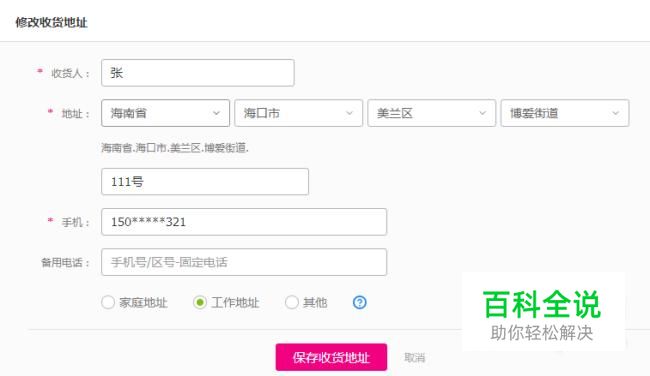Click the 海南省.海口市.美兰区.博爱街道. address summary text
Image resolution: width=650 pixels, height=376 pixels.
175,148
